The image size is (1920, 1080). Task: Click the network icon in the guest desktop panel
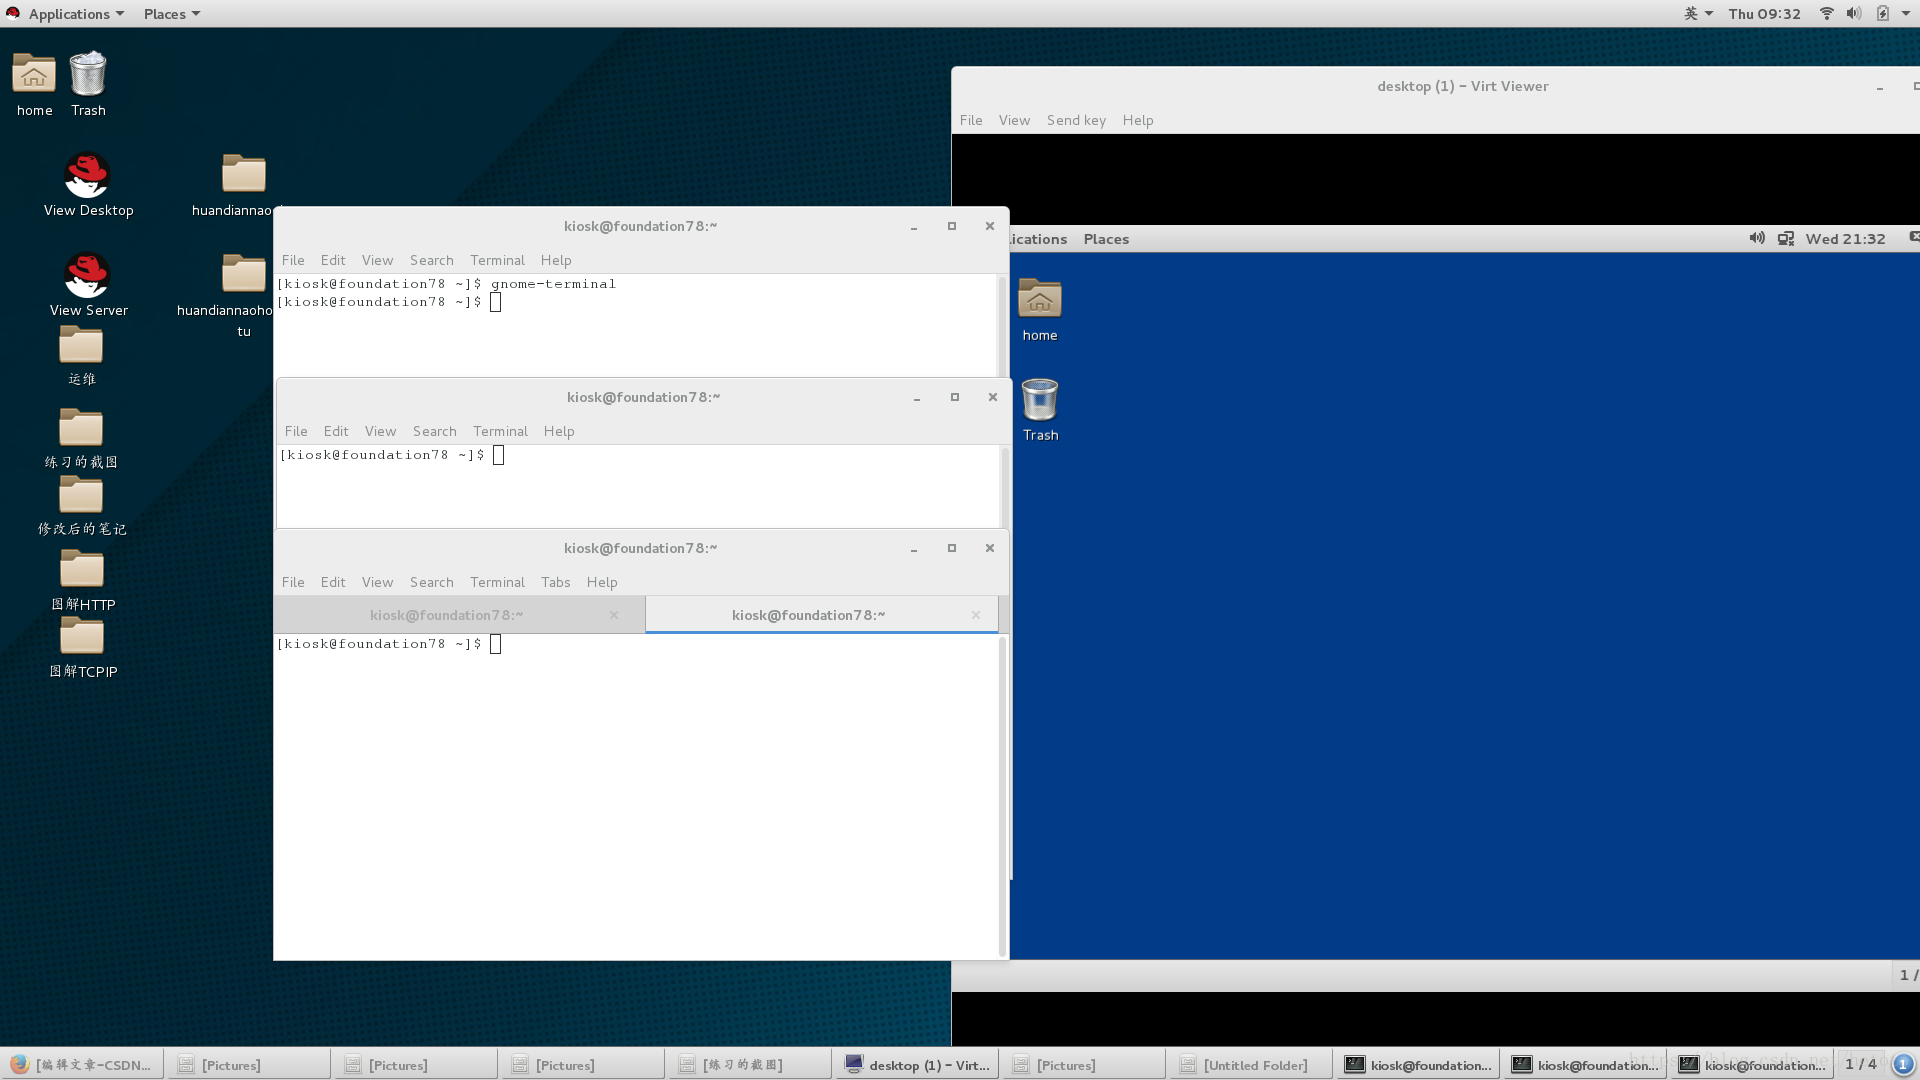click(1786, 238)
